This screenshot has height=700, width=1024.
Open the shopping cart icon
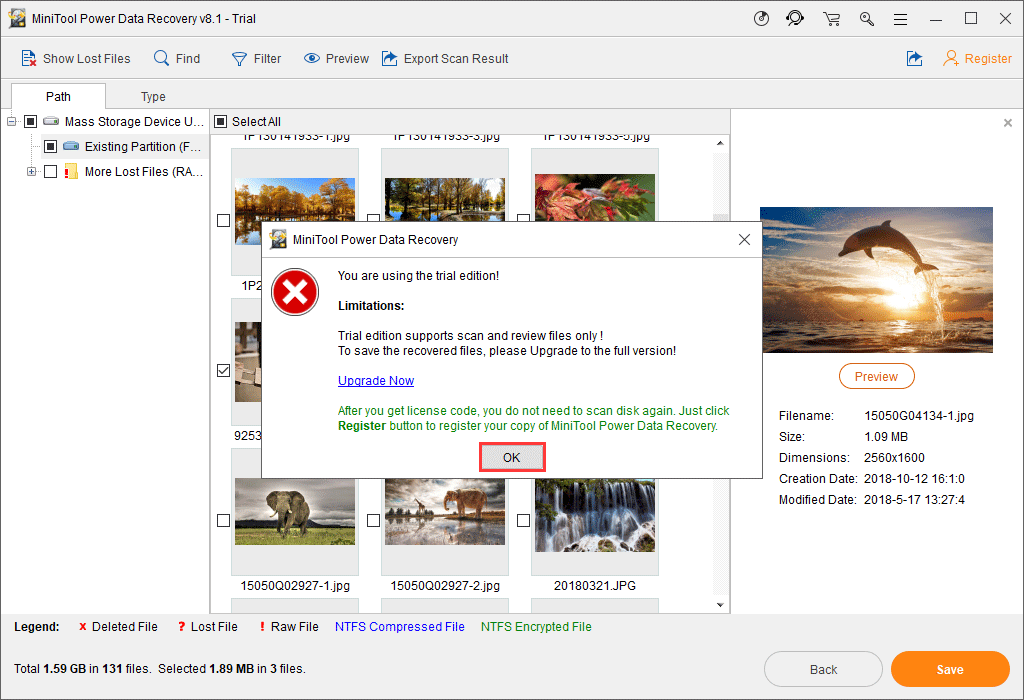(831, 19)
